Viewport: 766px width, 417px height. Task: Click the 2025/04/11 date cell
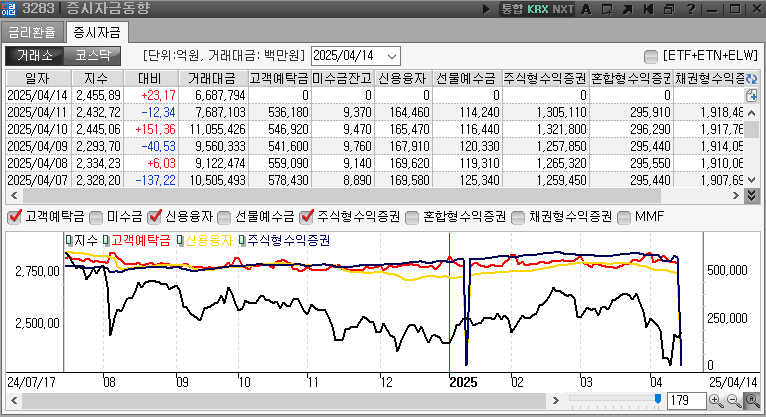[37, 112]
